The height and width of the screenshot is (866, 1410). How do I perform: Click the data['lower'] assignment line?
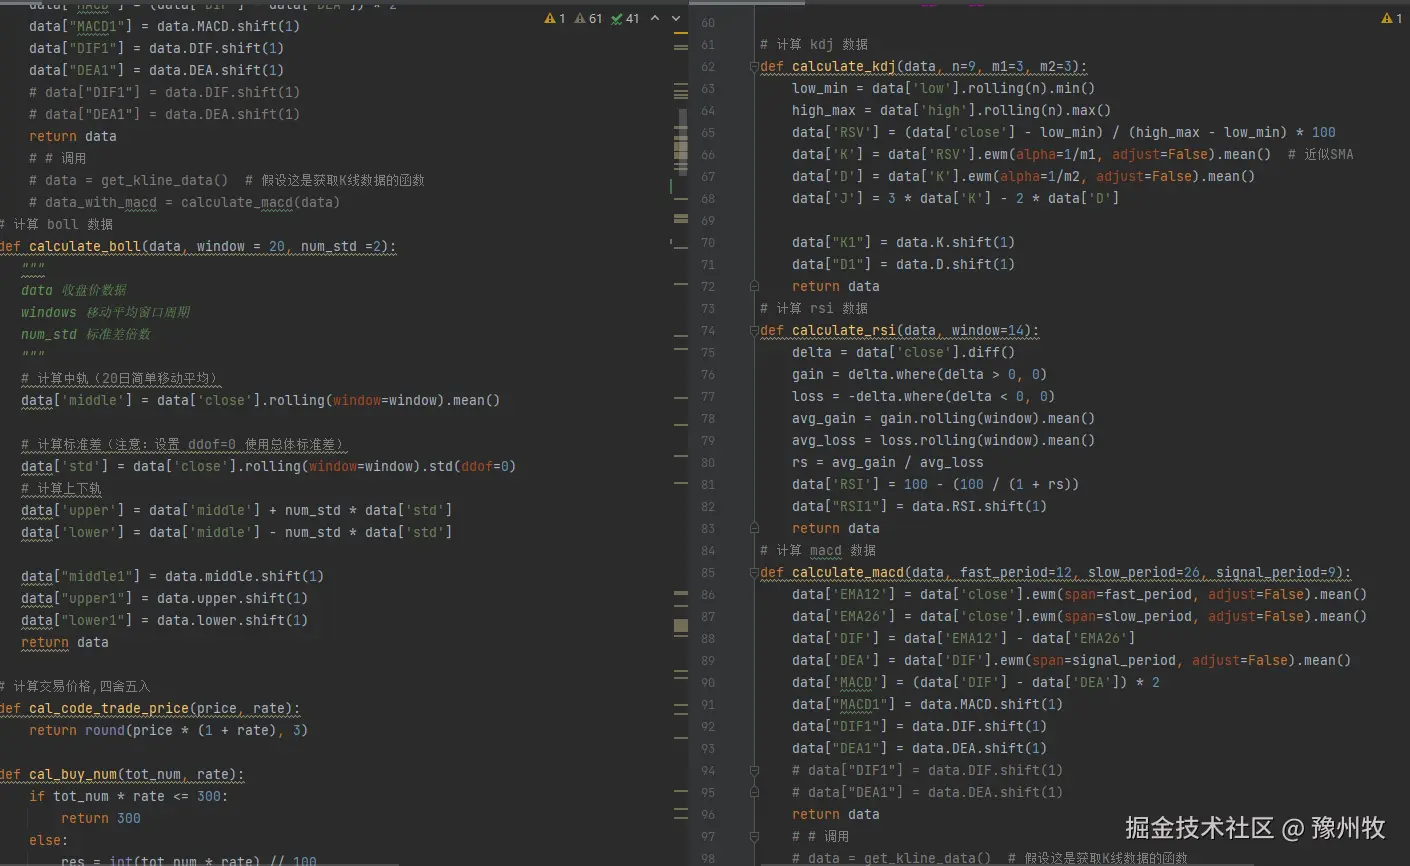pyautogui.click(x=237, y=533)
